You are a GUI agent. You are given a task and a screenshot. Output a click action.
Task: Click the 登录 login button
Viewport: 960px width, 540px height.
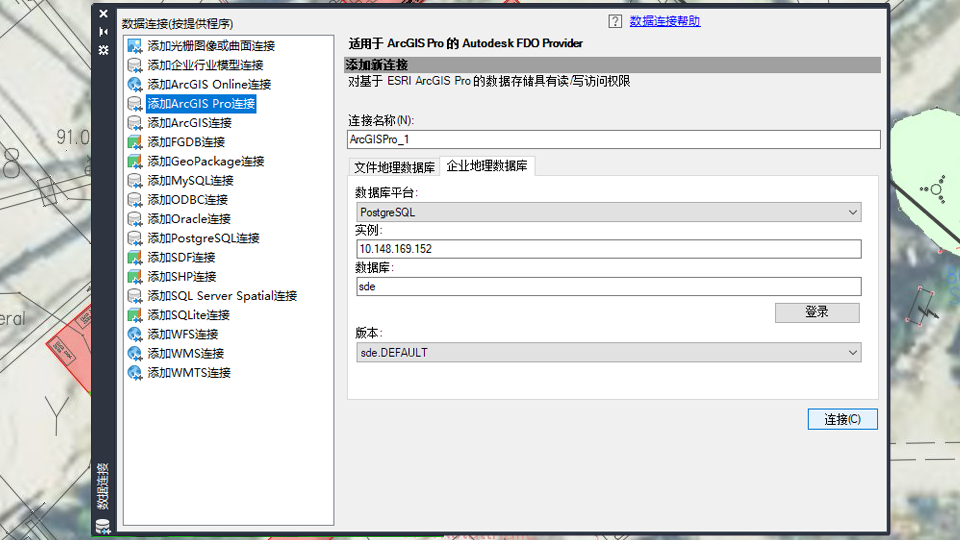click(x=817, y=312)
